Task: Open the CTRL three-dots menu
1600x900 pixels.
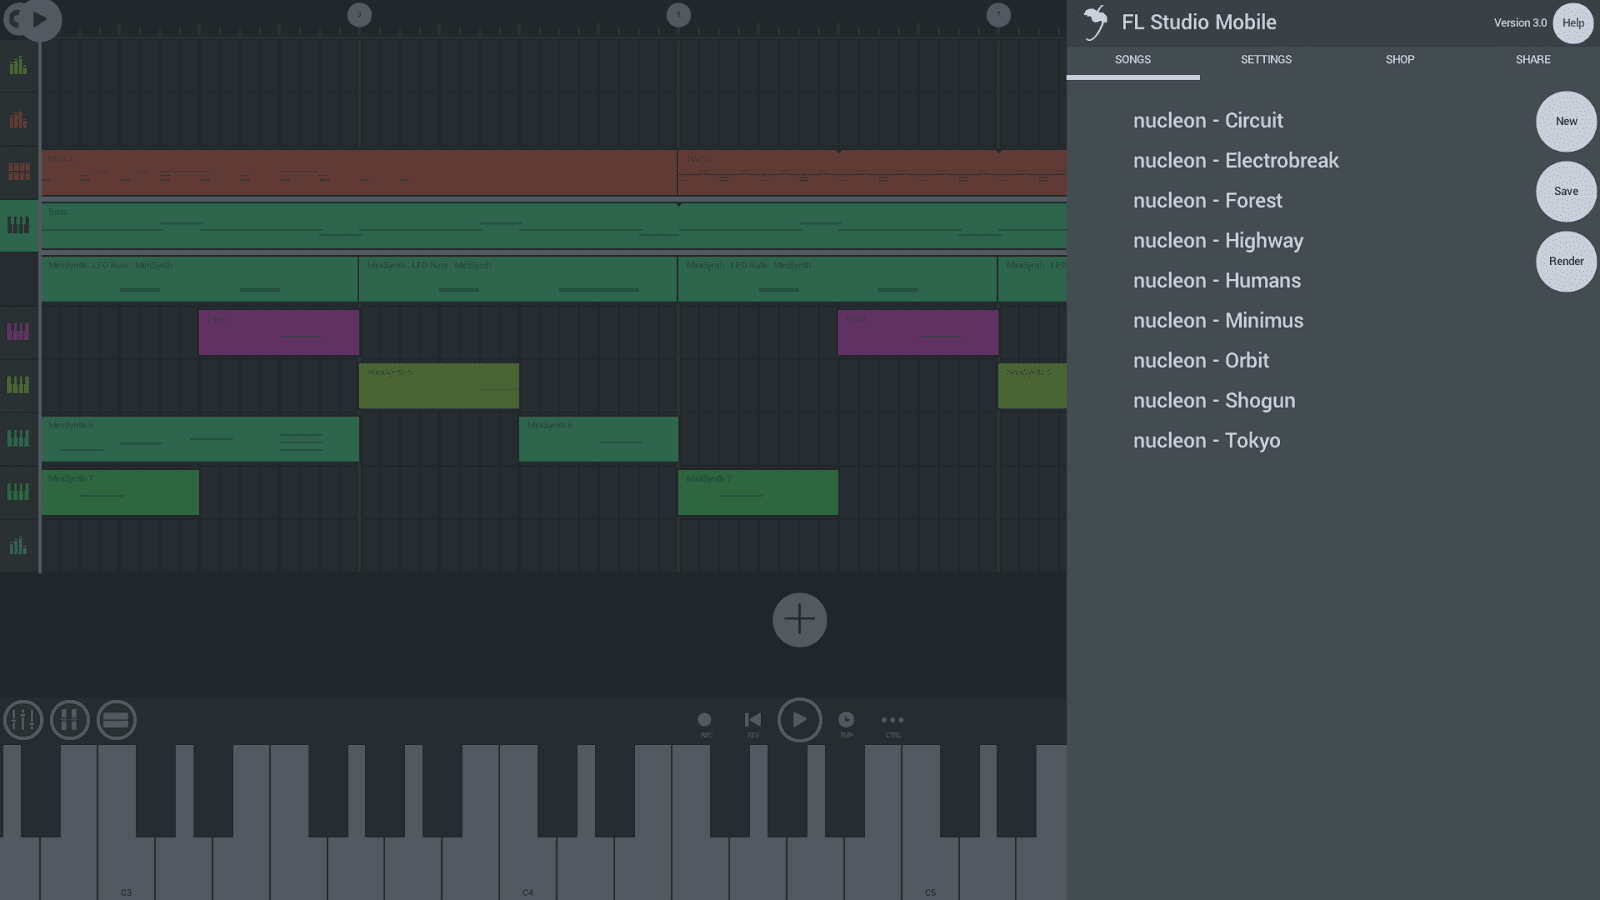Action: (x=892, y=723)
